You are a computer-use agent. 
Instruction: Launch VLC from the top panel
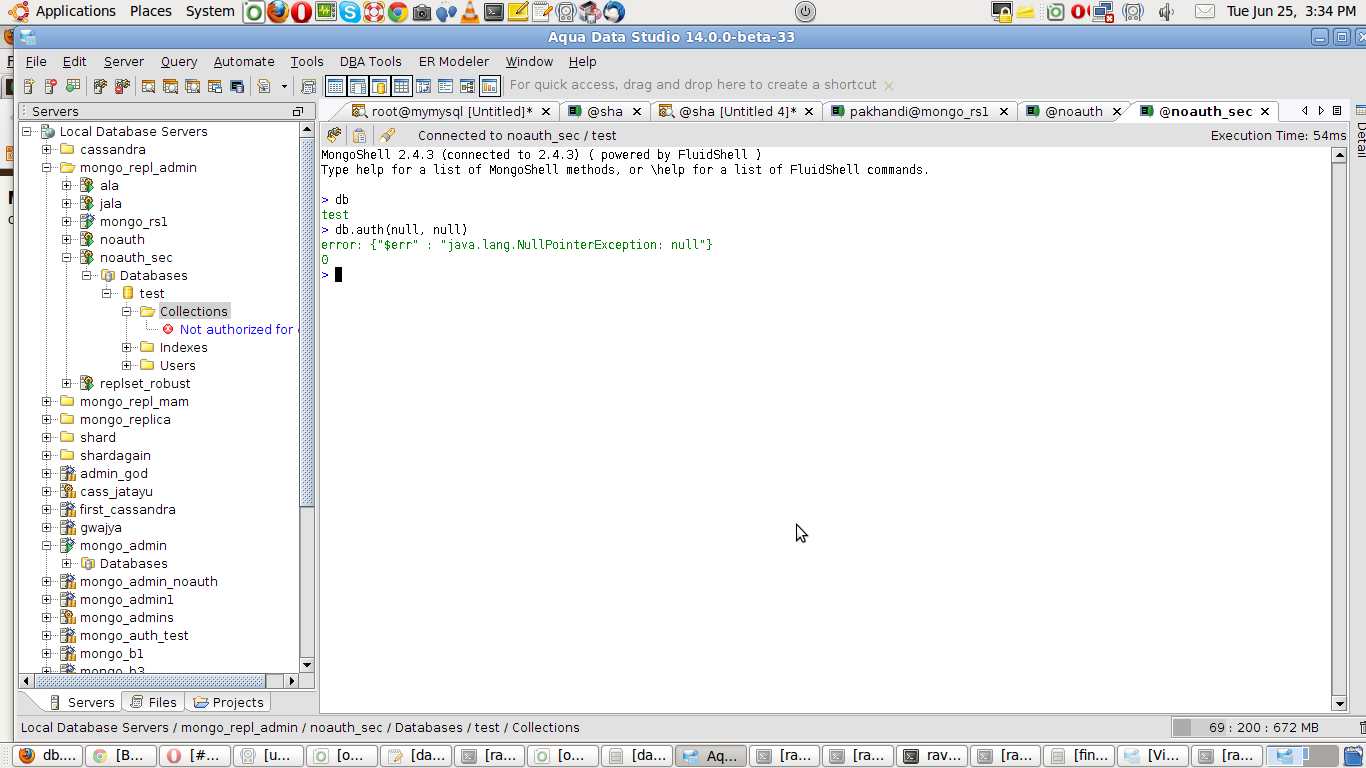click(x=469, y=12)
